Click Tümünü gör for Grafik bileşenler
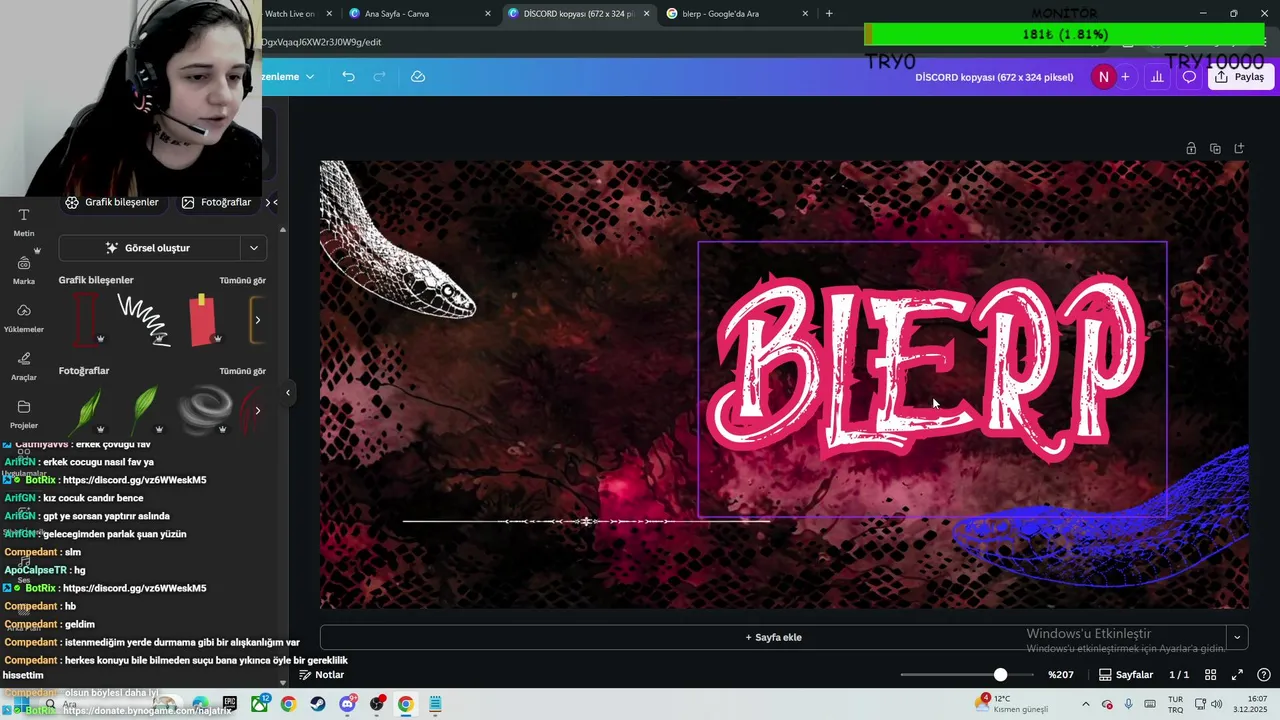1280x720 pixels. (243, 280)
